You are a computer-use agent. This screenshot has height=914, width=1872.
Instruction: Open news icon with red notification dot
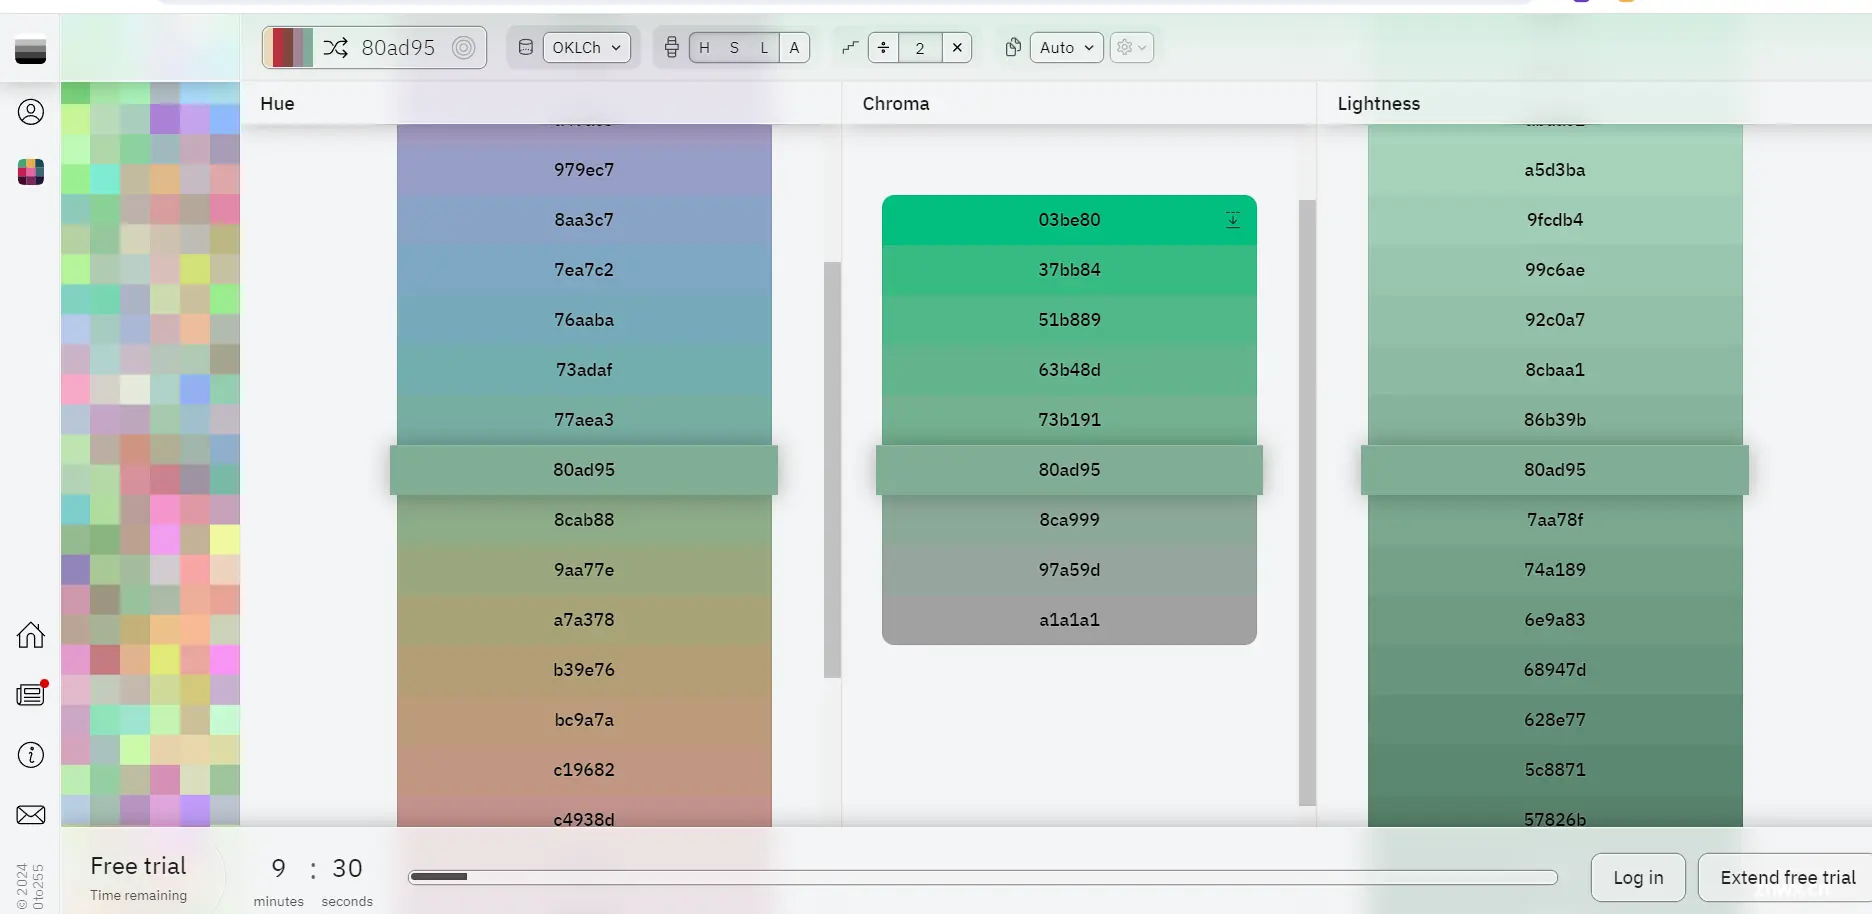[x=31, y=693]
